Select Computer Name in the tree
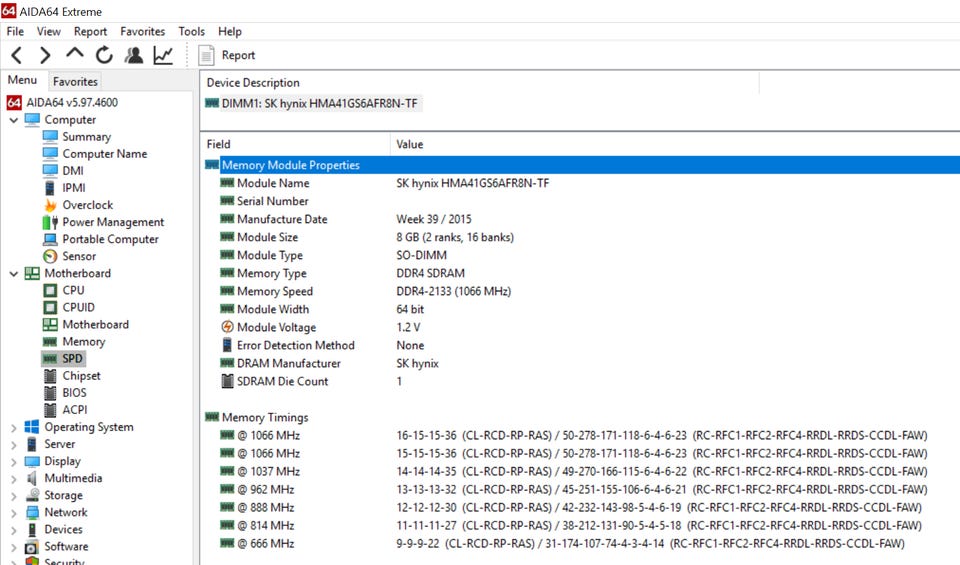Screen dimensions: 960x565 click(x=105, y=154)
